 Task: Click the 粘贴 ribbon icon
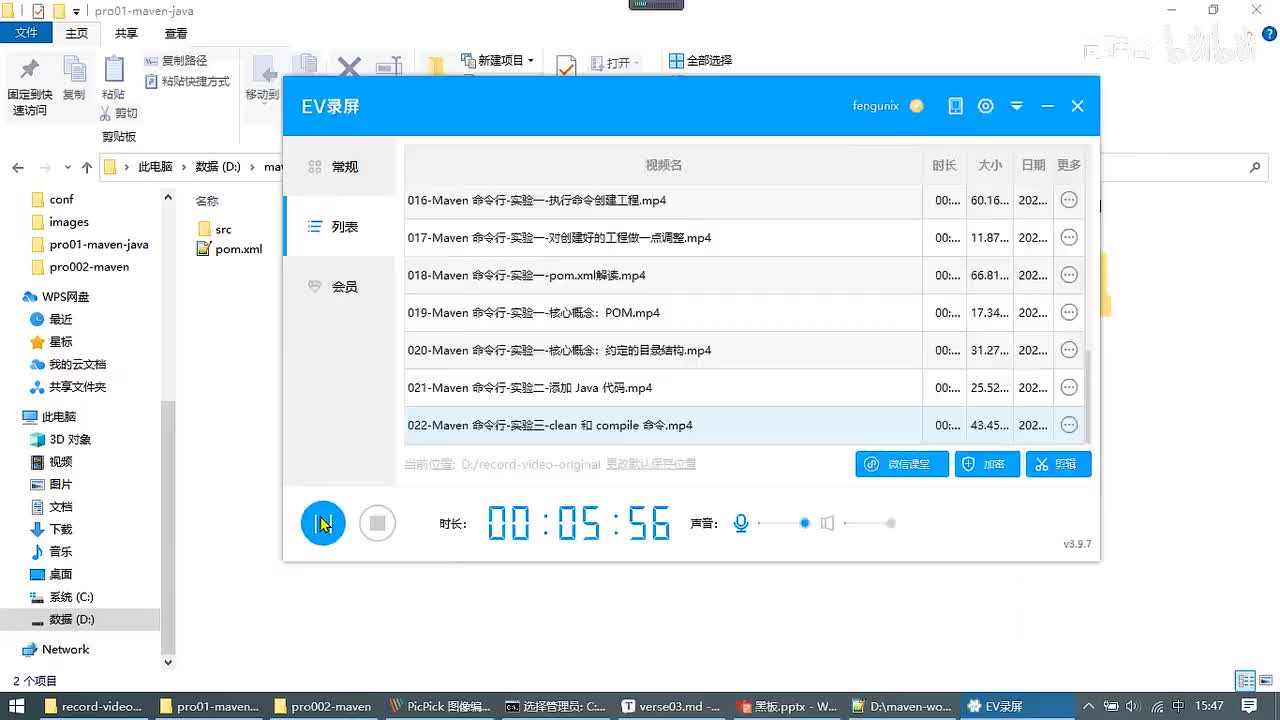point(113,78)
